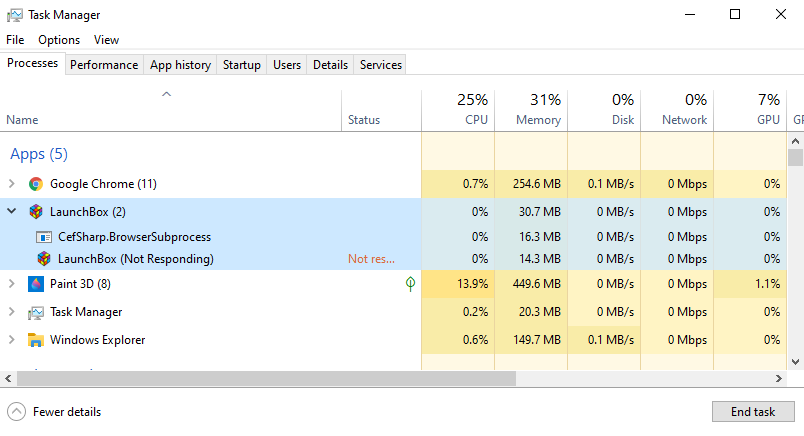The width and height of the screenshot is (804, 436).
Task: Click the Paint 3D app icon
Action: [36, 284]
